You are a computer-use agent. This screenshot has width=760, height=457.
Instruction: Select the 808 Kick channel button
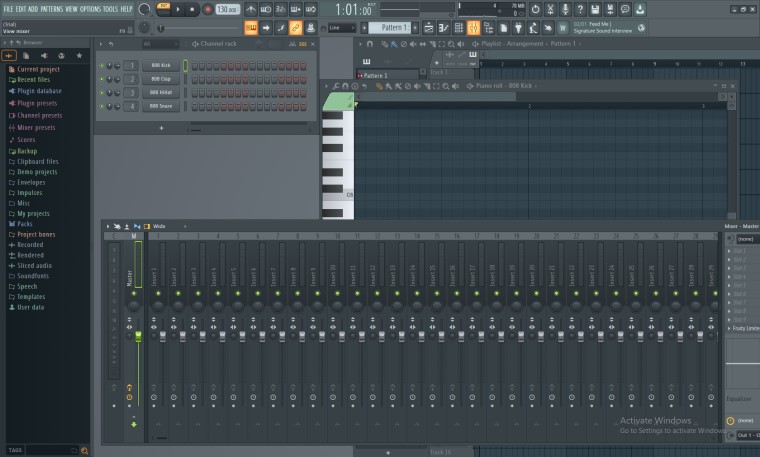pos(161,65)
